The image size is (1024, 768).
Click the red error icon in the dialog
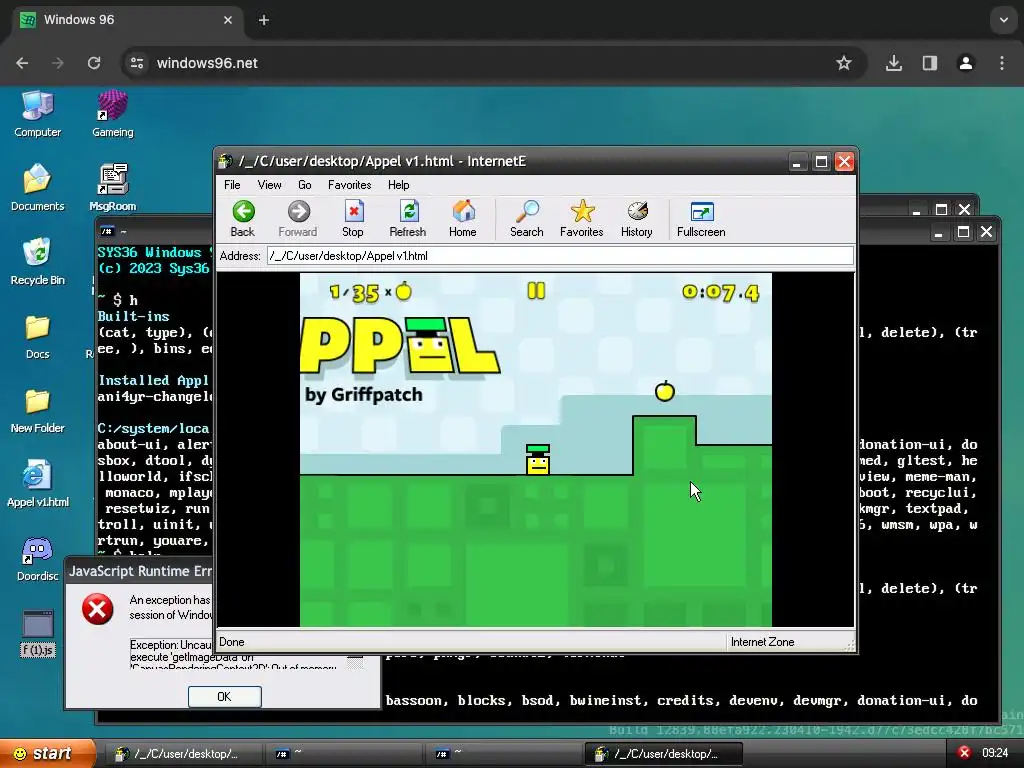(98, 609)
